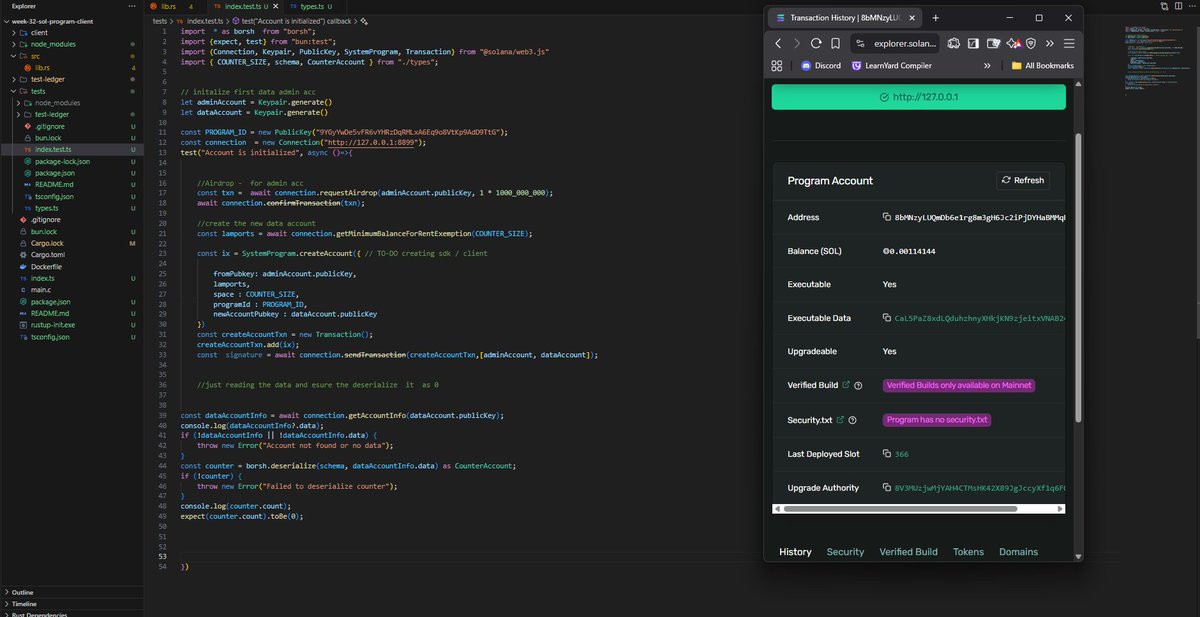Screen dimensions: 1200x617
Task: Select the Security tab
Action: pyautogui.click(x=845, y=552)
